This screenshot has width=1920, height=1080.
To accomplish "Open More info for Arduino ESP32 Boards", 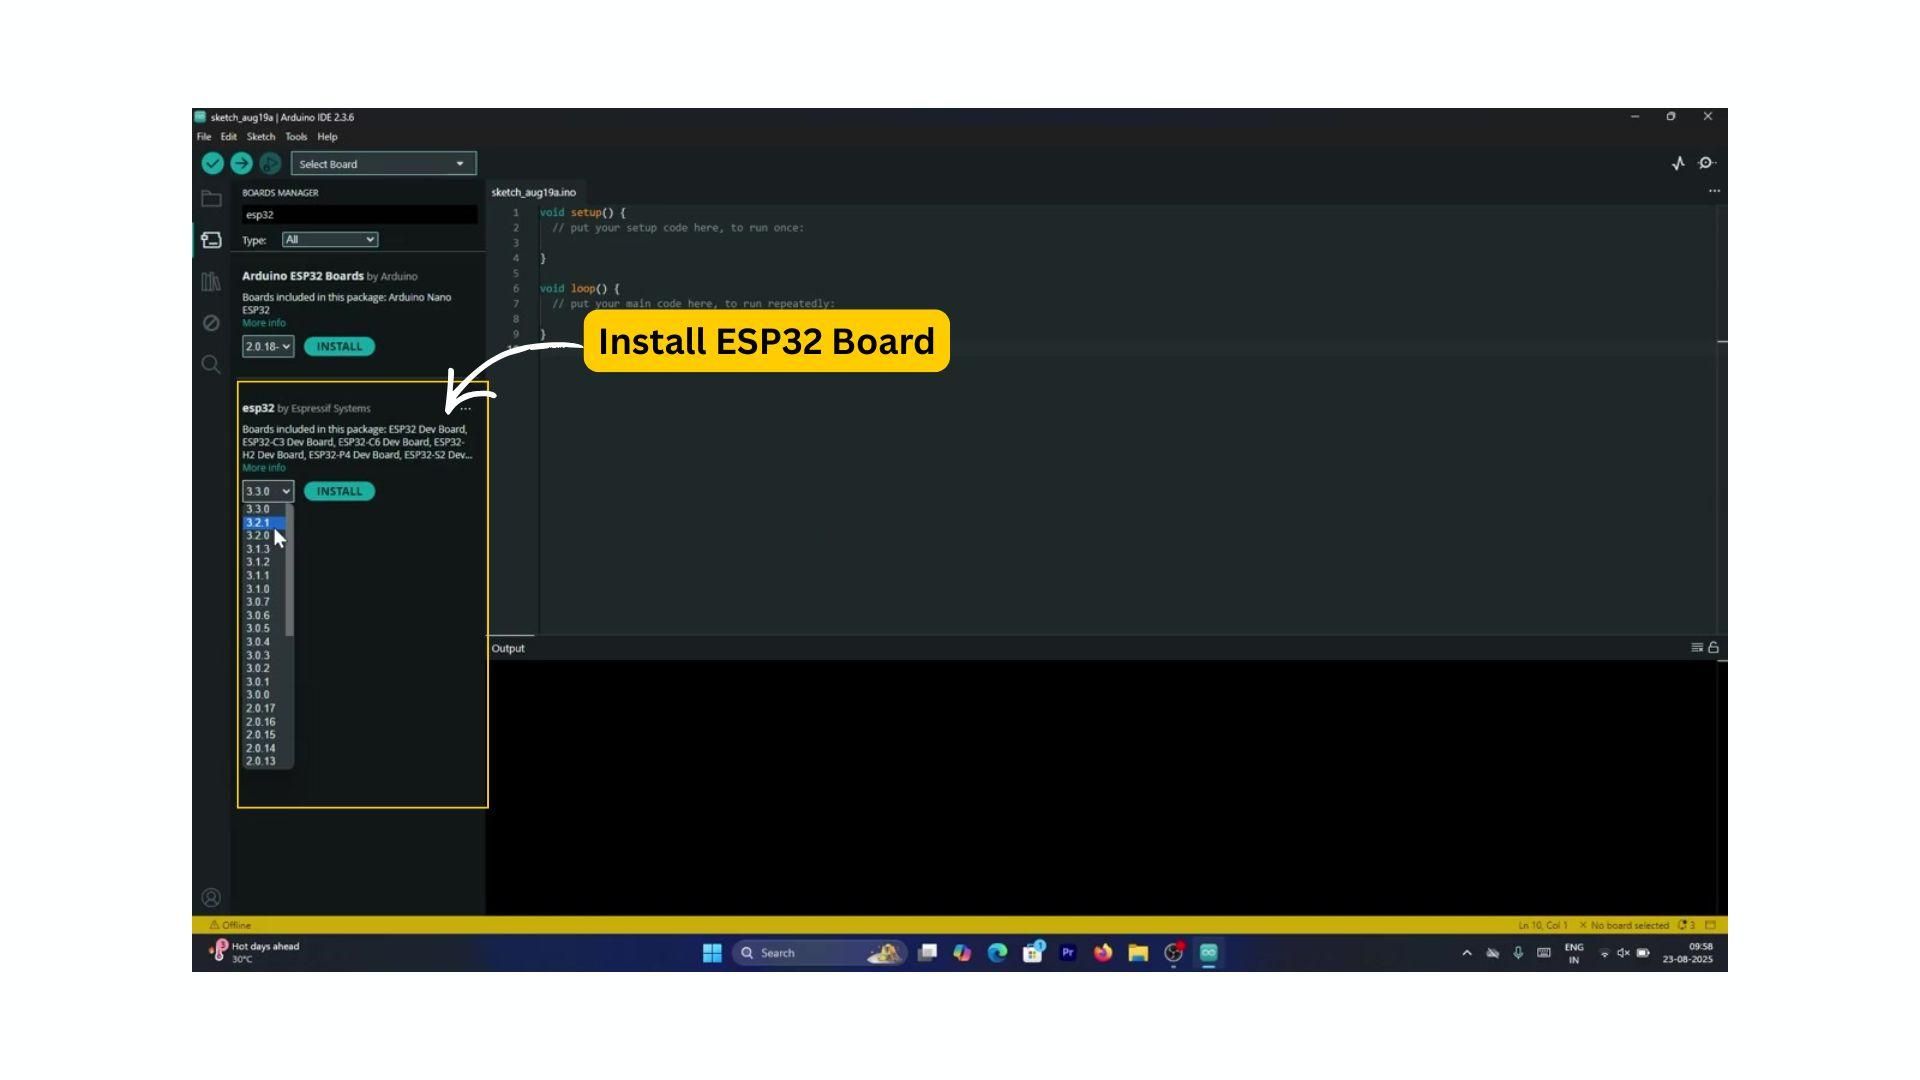I will click(264, 323).
